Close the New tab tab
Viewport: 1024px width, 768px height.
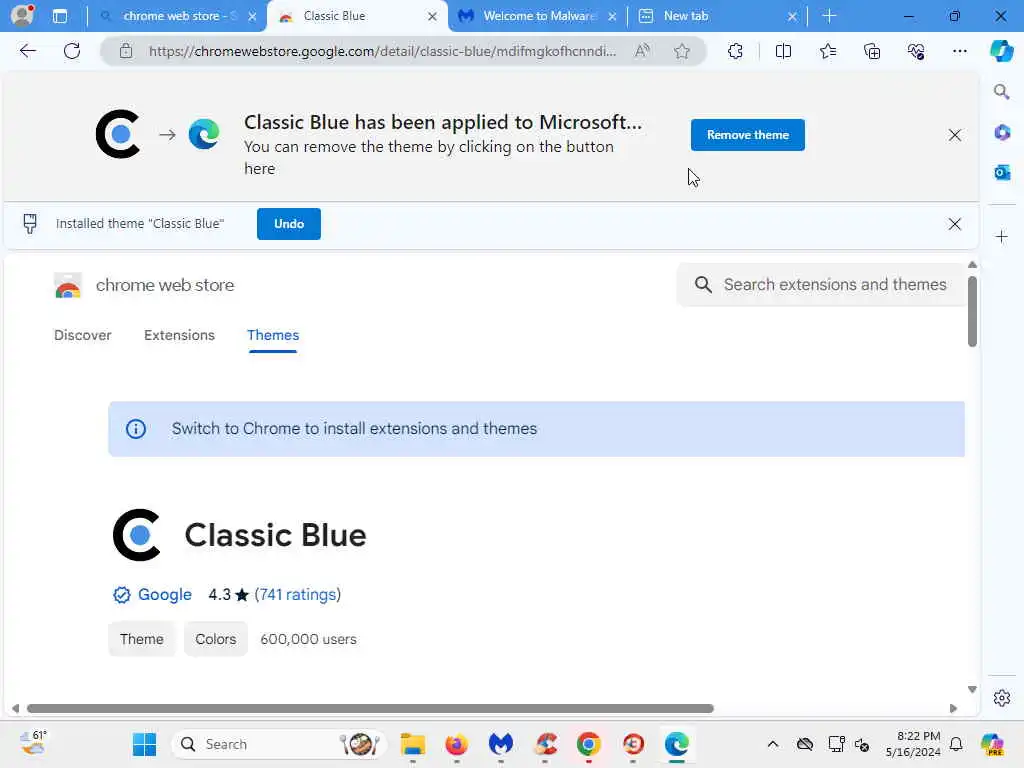click(x=792, y=16)
